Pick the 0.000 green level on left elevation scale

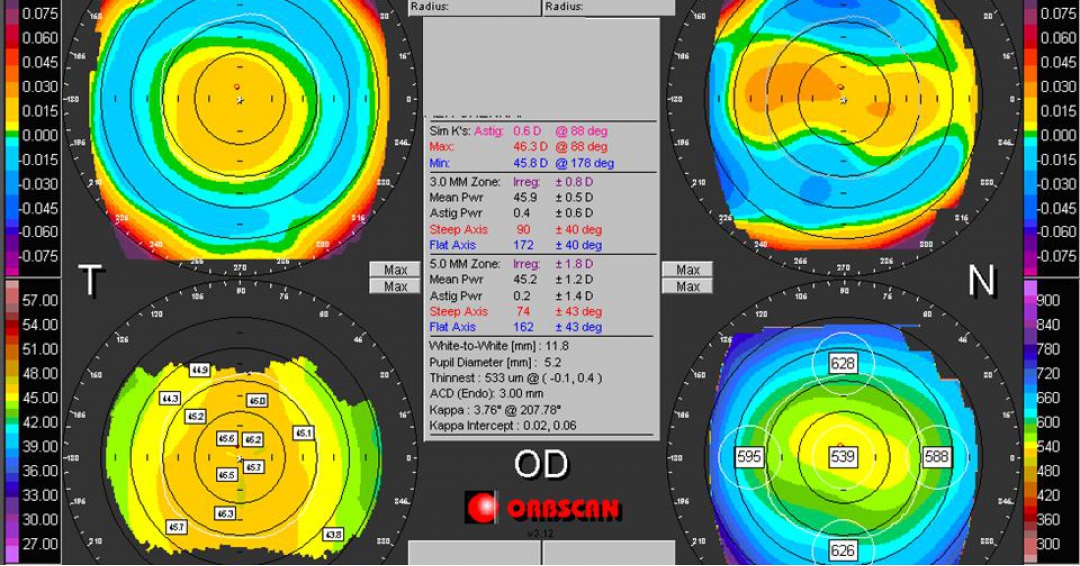point(39,135)
